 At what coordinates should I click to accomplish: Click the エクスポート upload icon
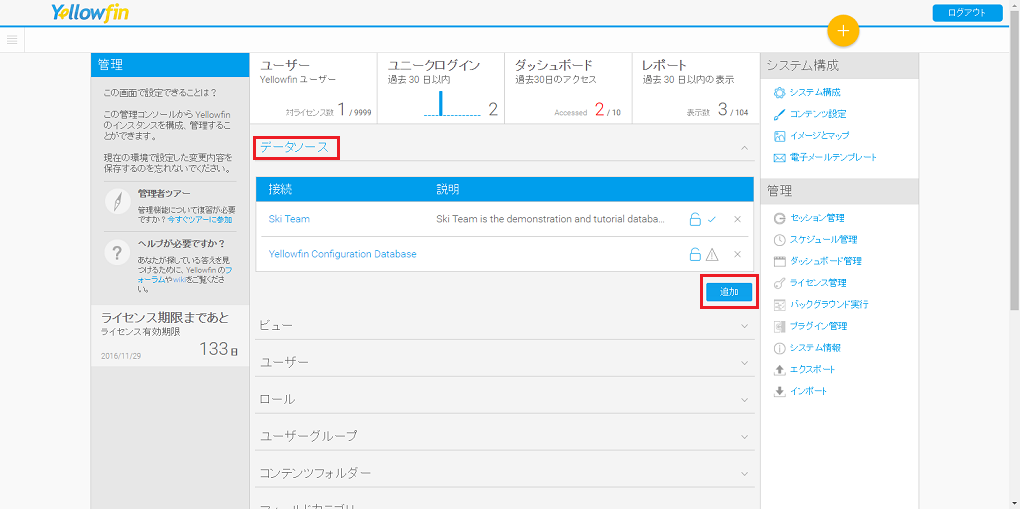tap(779, 370)
